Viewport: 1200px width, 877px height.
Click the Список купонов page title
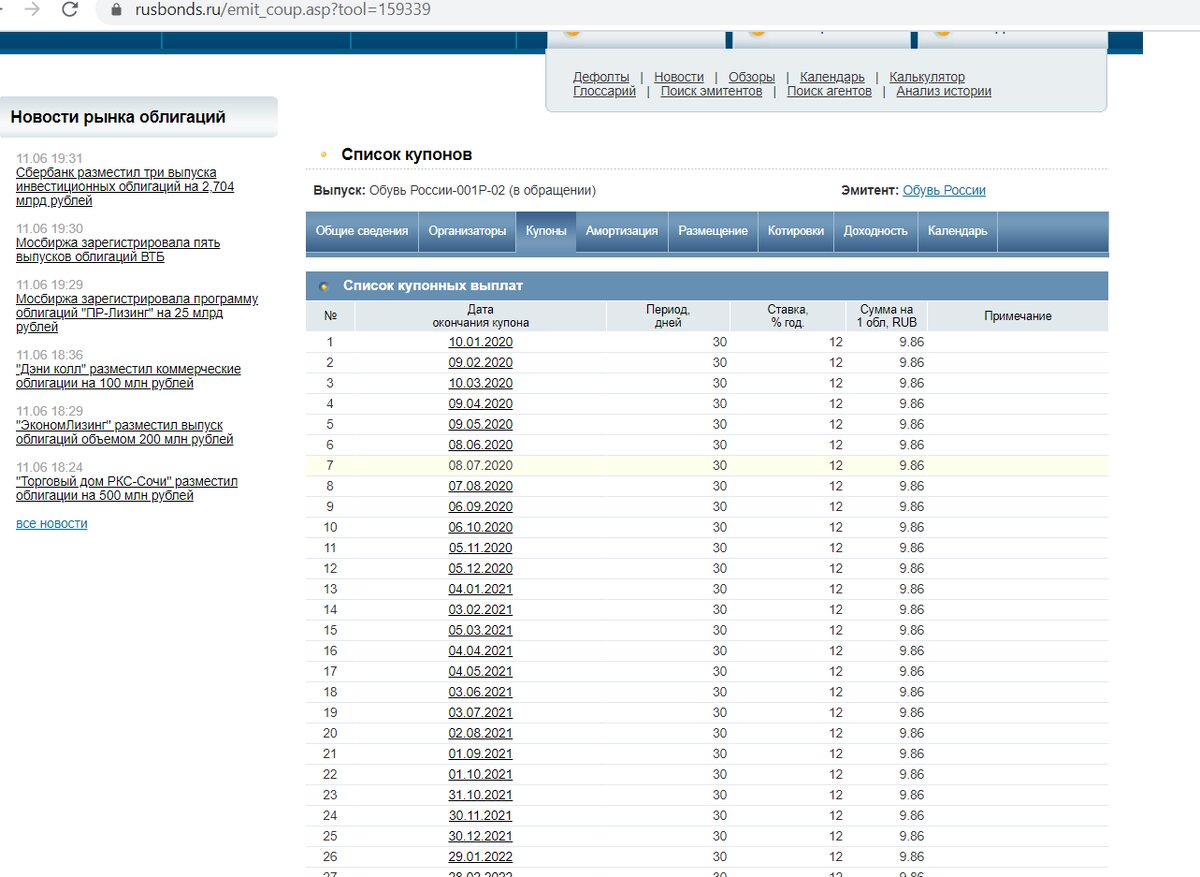coord(407,155)
